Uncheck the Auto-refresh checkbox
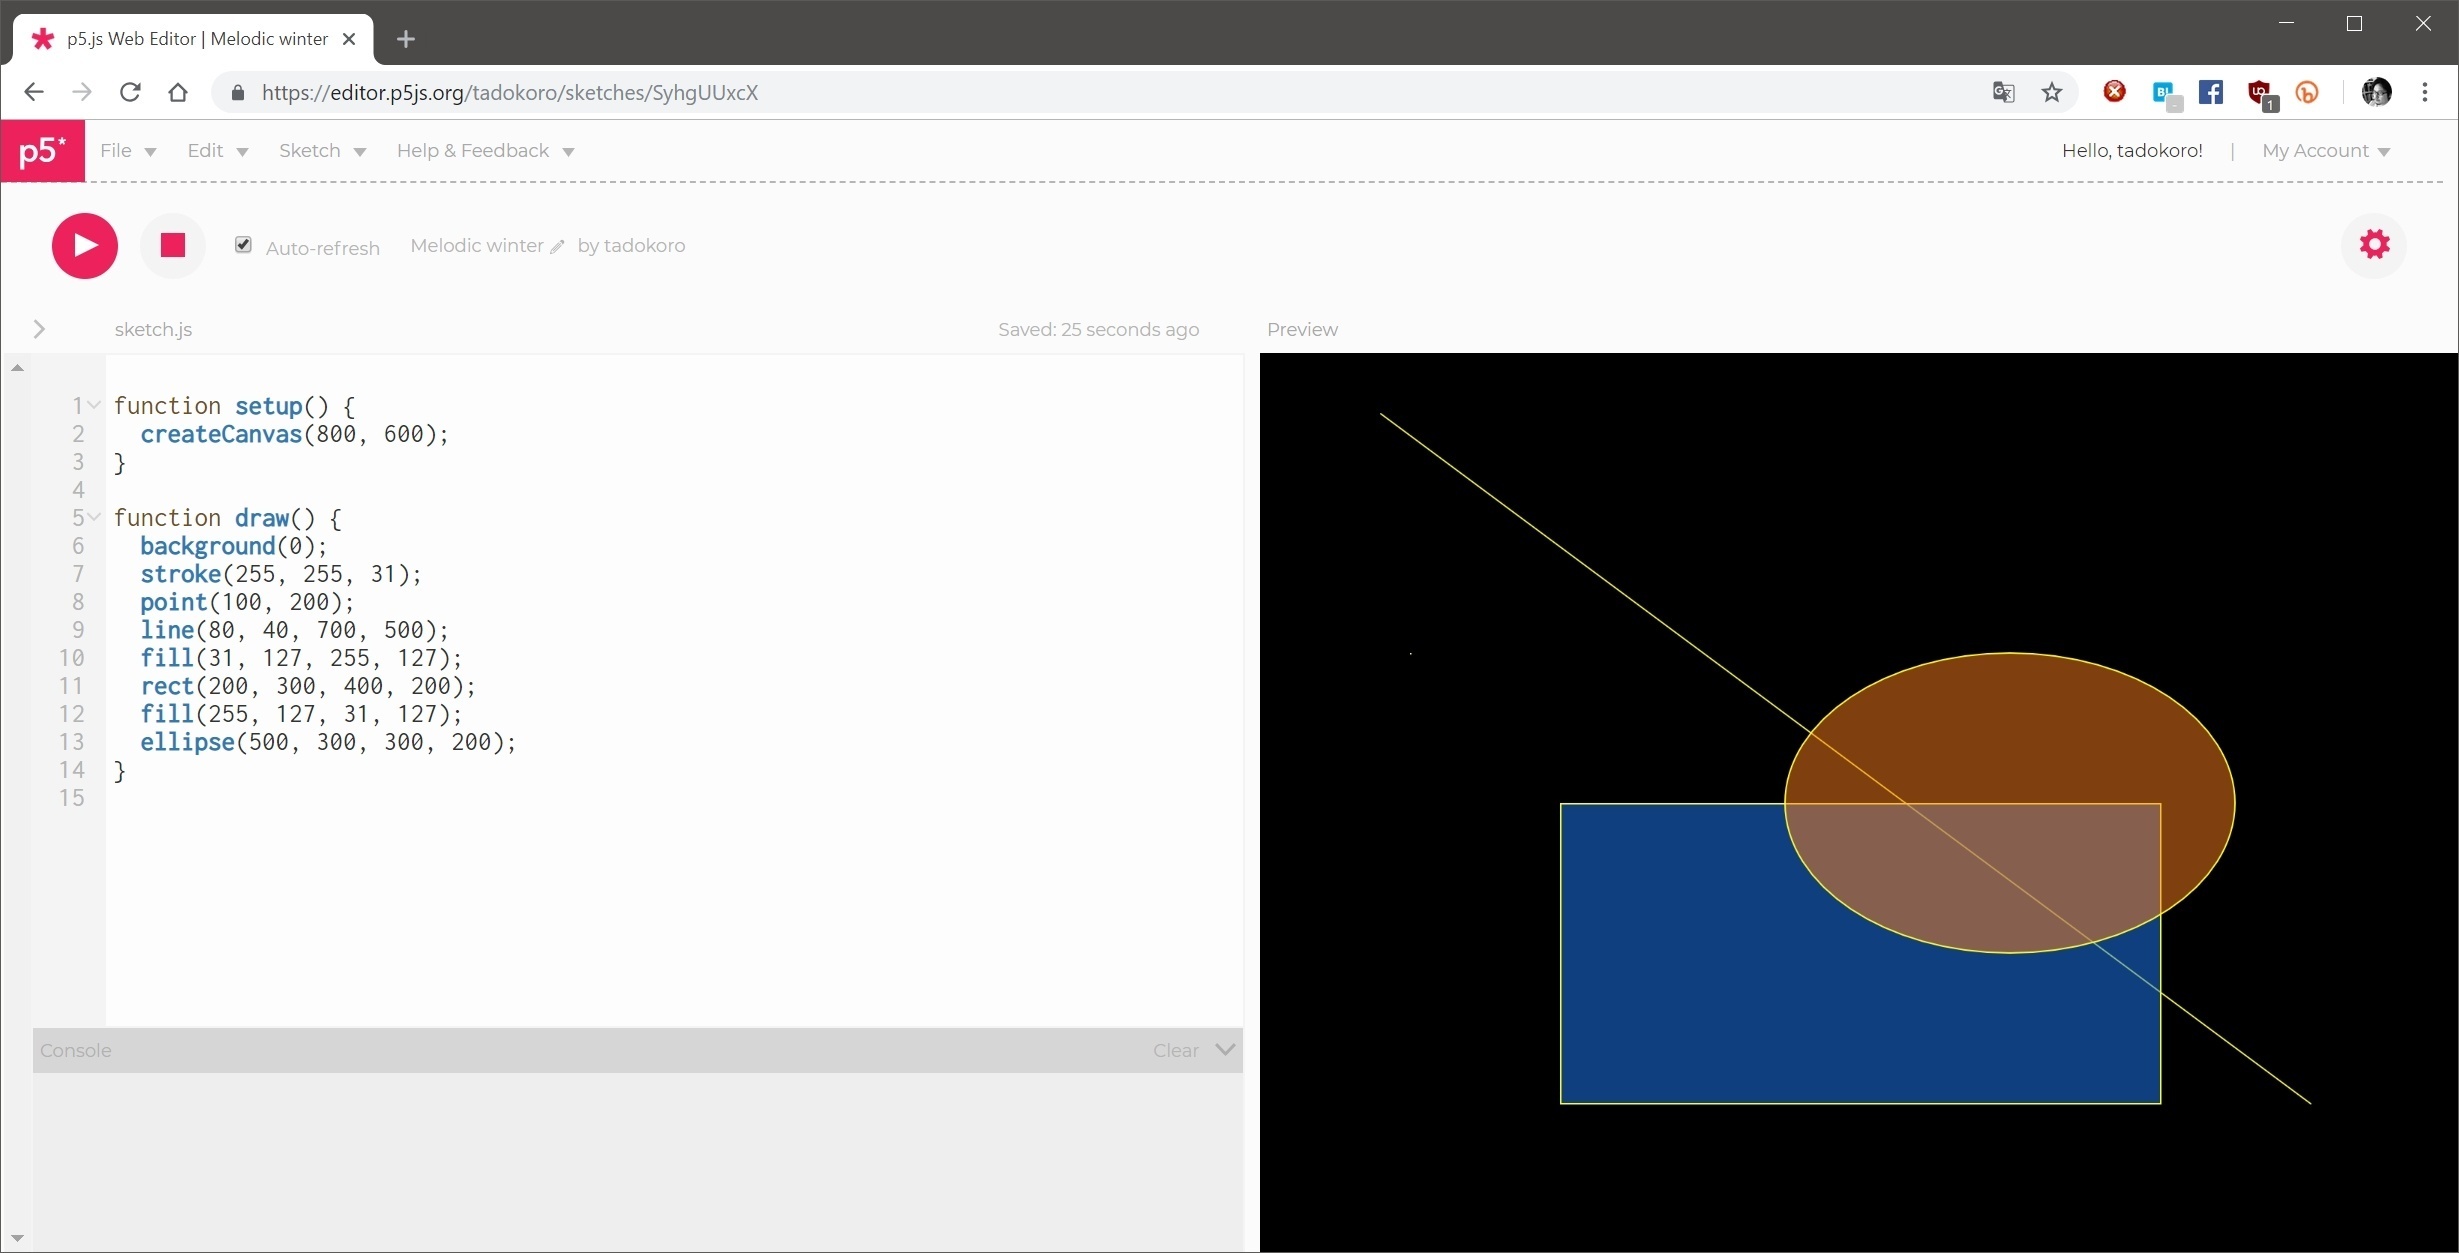The height and width of the screenshot is (1253, 2459). [x=244, y=244]
